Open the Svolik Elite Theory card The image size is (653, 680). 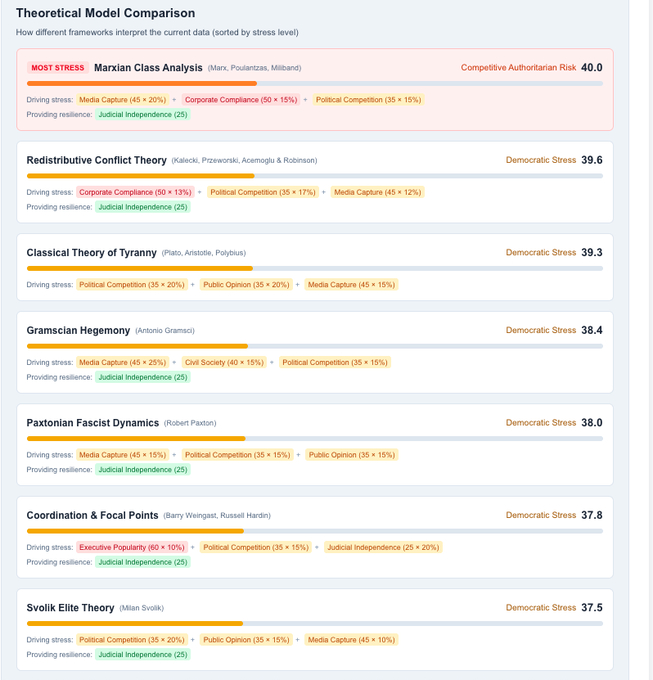(70, 608)
